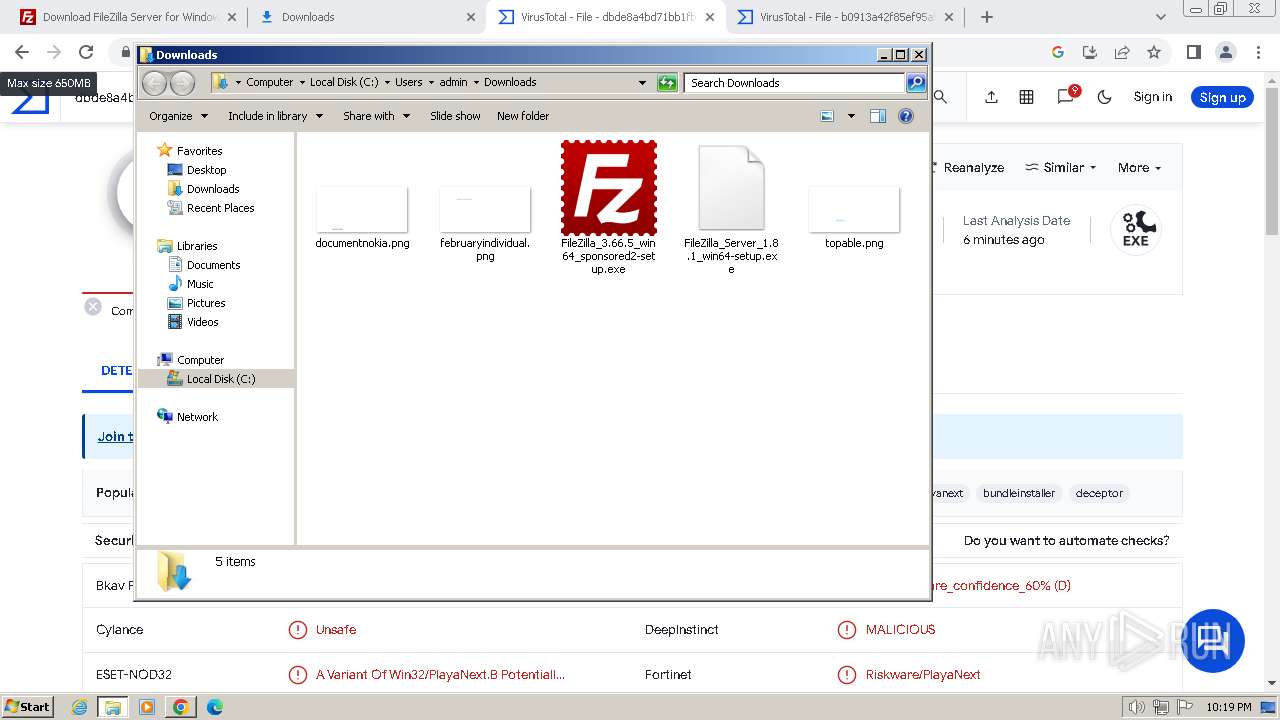Toggle VirusTotal dark mode
1280x720 pixels.
point(1104,97)
